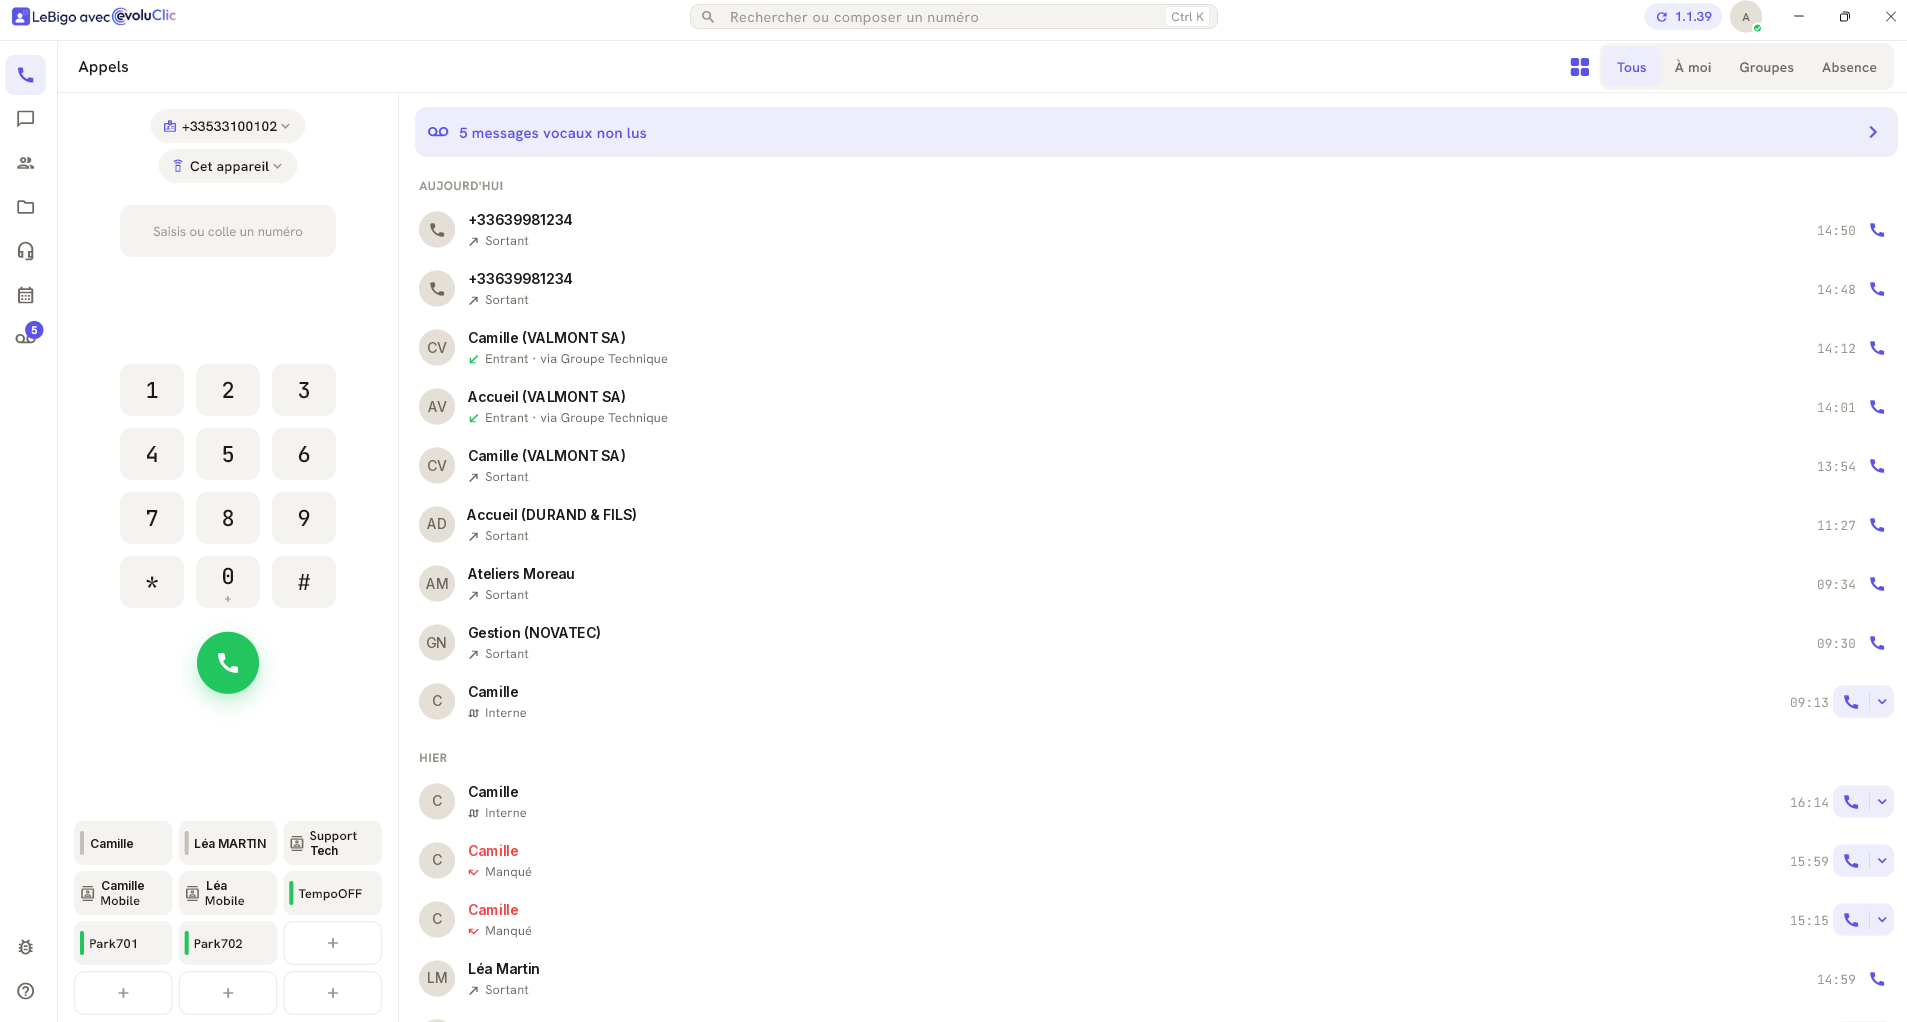The width and height of the screenshot is (1907, 1022).
Task: Open the debug bug icon in sidebar
Action: pyautogui.click(x=26, y=947)
